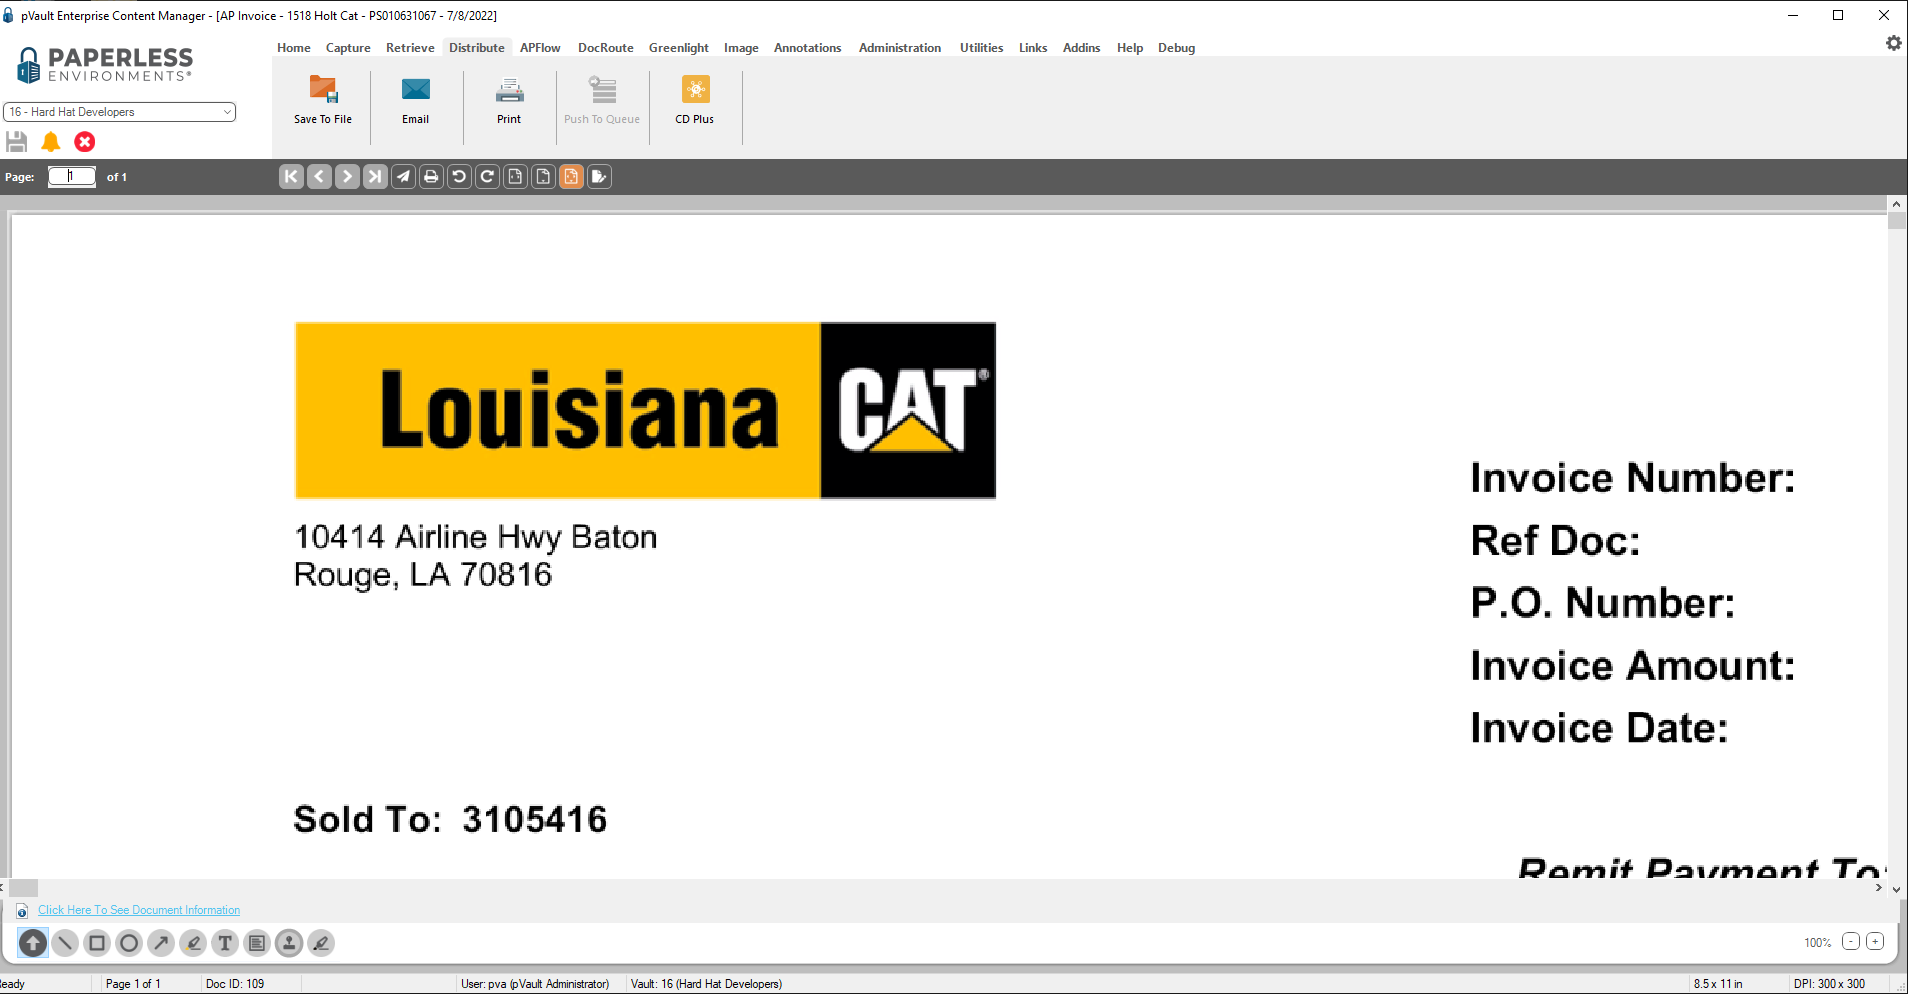
Task: Open the Addins menu
Action: pyautogui.click(x=1081, y=48)
